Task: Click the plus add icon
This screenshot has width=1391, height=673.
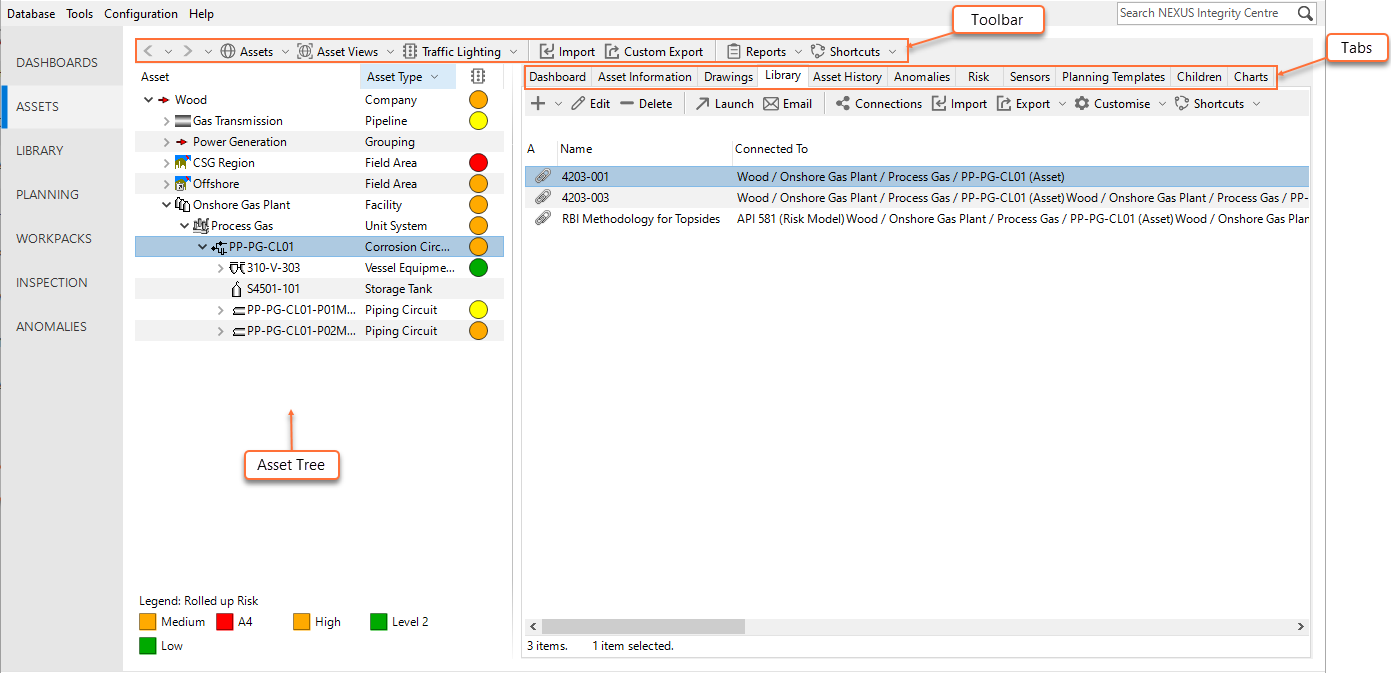Action: click(538, 104)
